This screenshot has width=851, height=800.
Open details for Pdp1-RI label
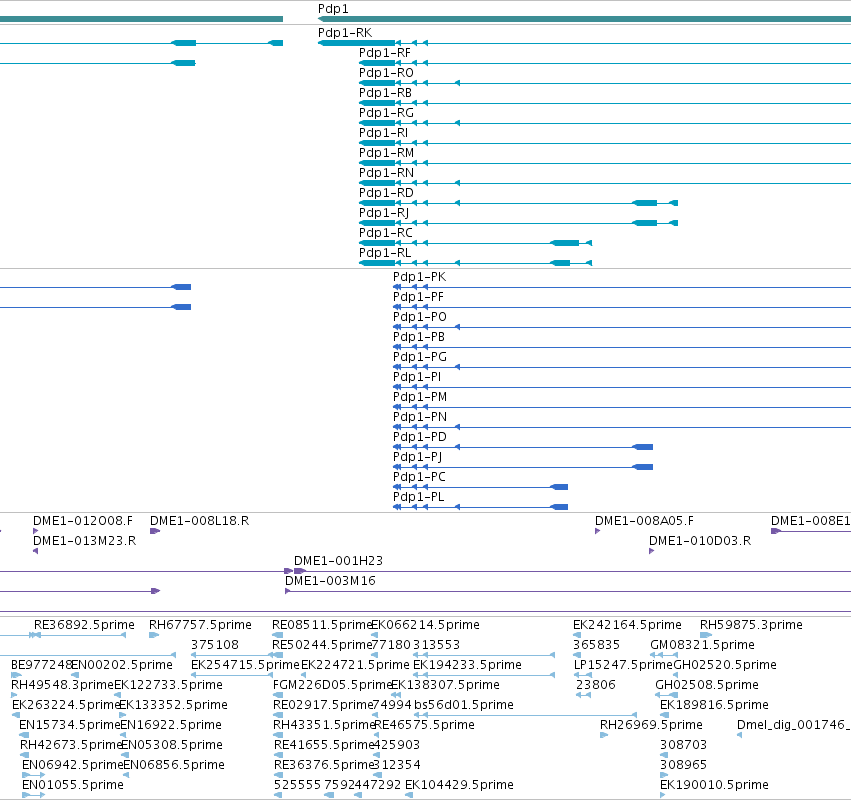click(x=383, y=133)
